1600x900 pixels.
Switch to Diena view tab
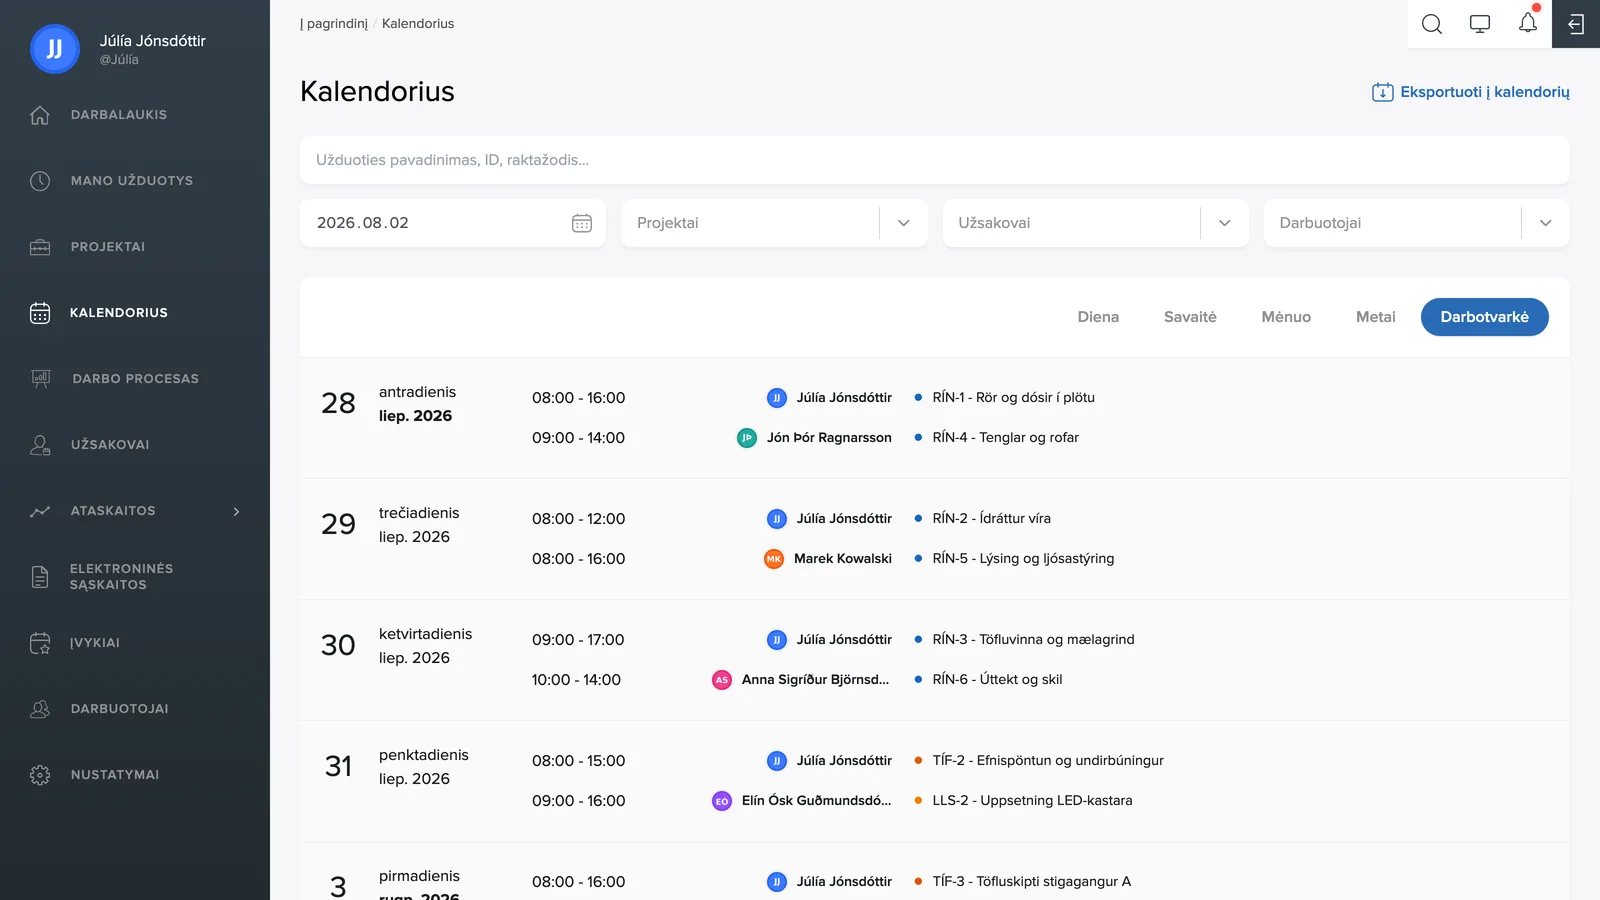coord(1098,317)
